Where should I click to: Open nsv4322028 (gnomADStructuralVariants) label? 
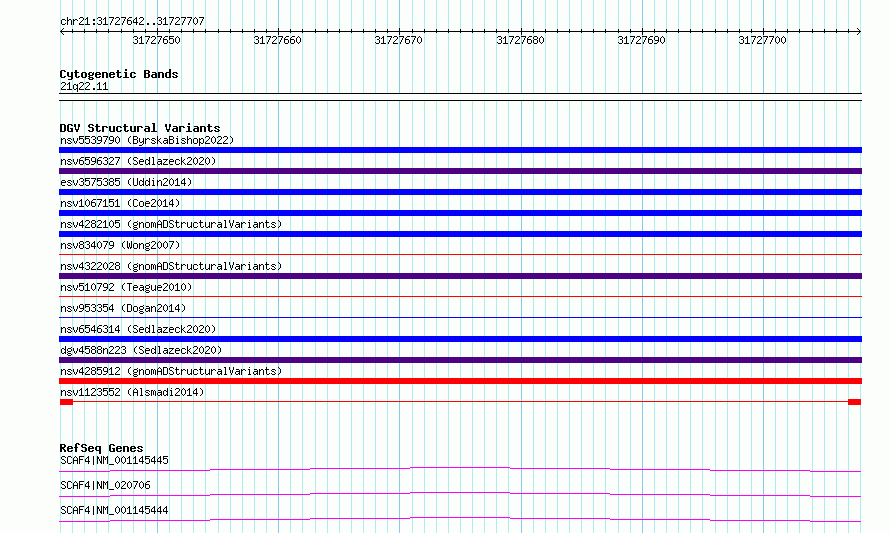(x=171, y=266)
